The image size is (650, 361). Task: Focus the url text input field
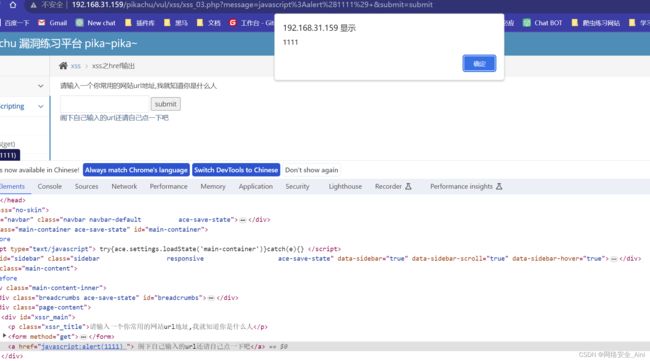click(104, 104)
